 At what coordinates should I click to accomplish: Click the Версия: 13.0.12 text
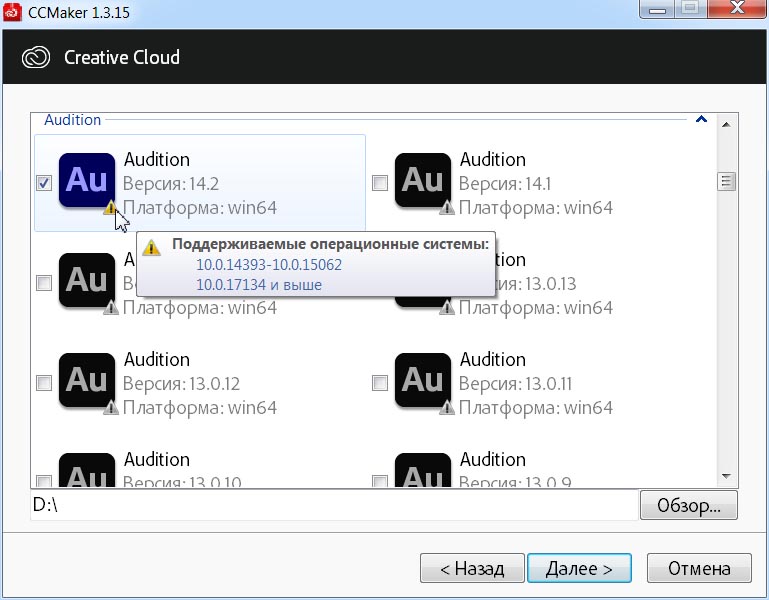pyautogui.click(x=181, y=384)
